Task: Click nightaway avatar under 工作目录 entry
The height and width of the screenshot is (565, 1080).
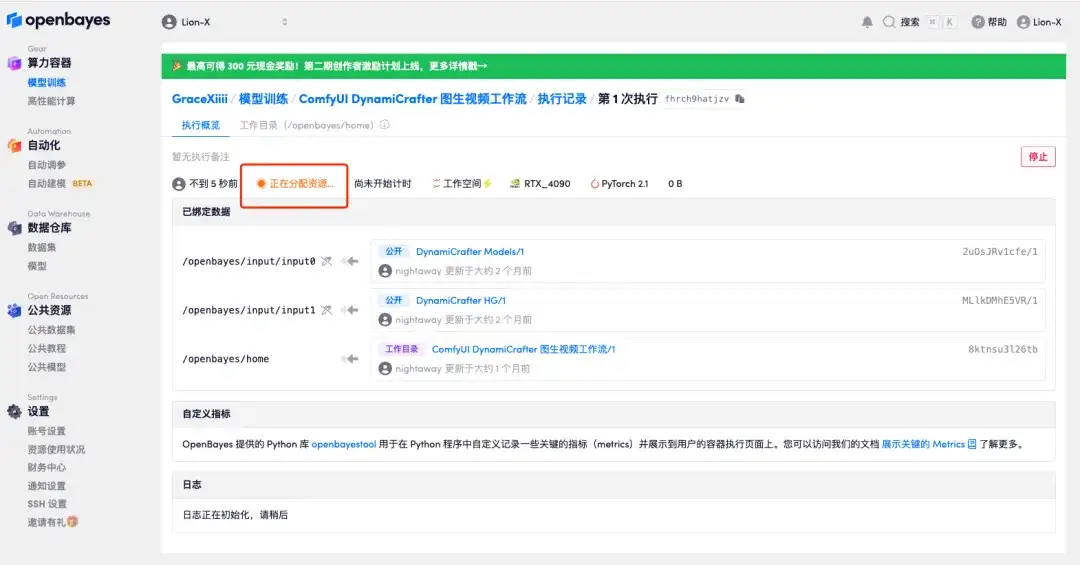Action: [385, 369]
